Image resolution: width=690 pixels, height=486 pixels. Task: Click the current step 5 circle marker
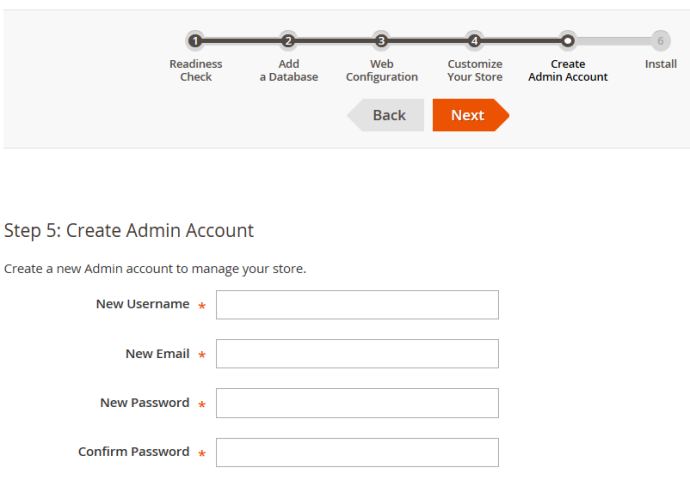567,41
